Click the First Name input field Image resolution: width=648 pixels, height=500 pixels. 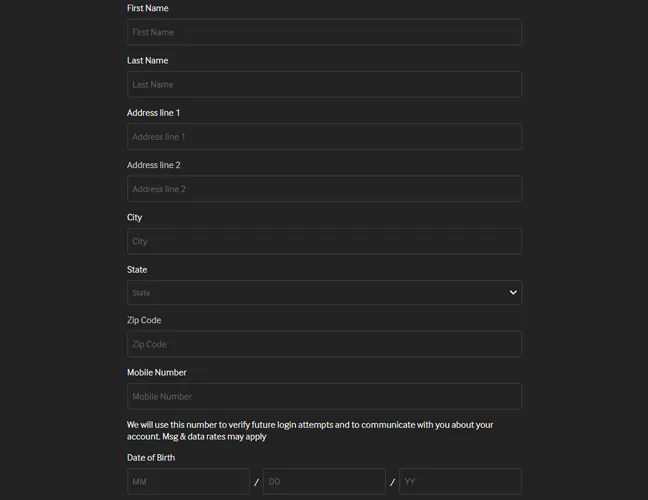coord(324,32)
